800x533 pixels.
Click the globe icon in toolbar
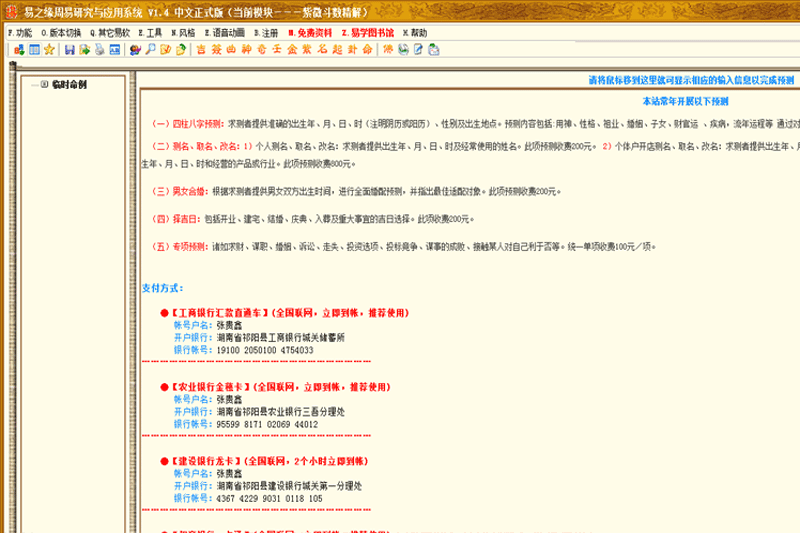point(403,49)
